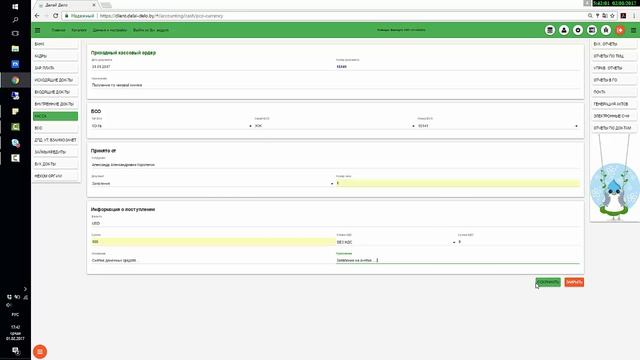The width and height of the screenshot is (640, 360).
Task: Click the orange Закрыть button
Action: coord(574,282)
